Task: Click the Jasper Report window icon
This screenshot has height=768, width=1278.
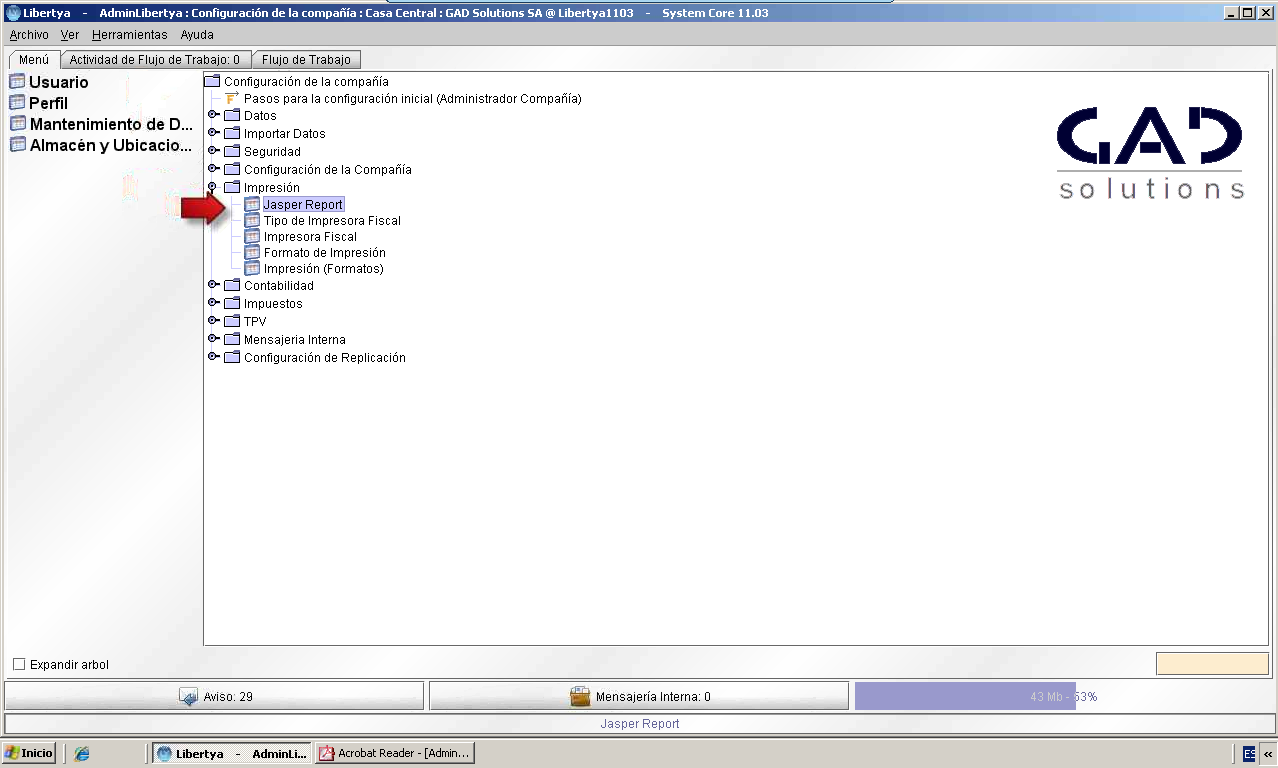Action: tap(252, 204)
